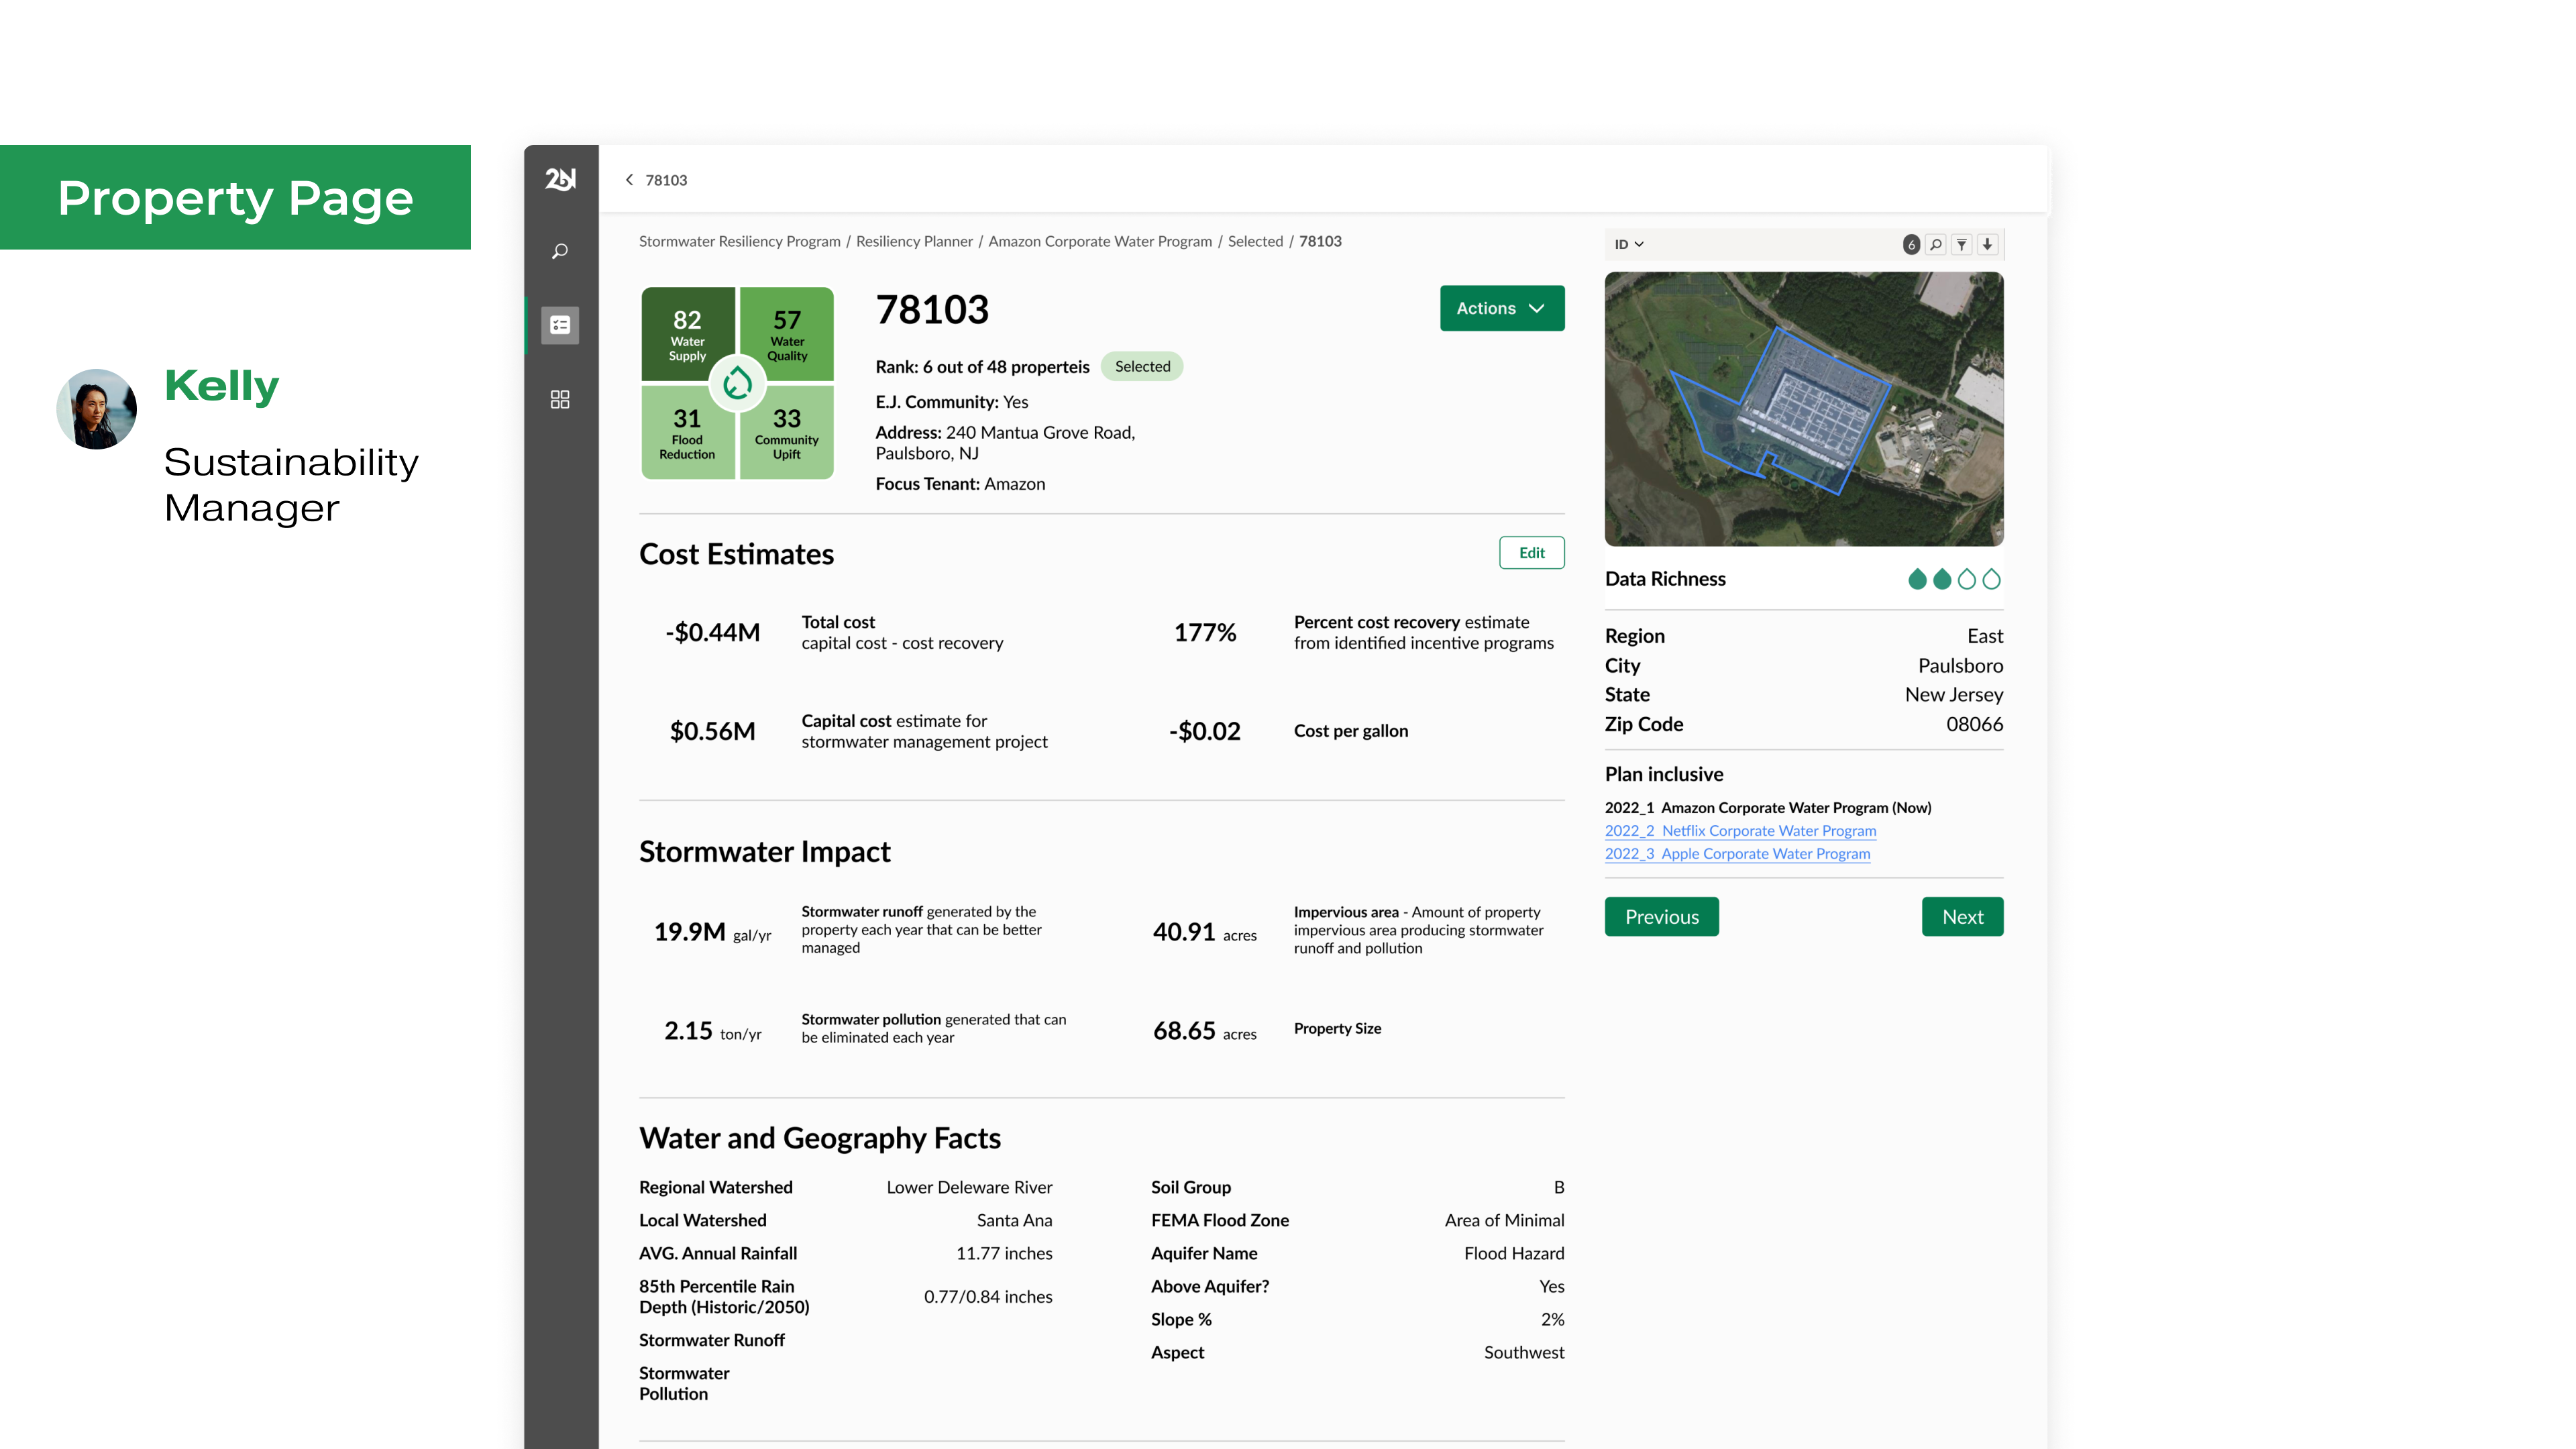Click the Resiliency Planner breadcrumb
2576x1449 pixels.
(x=914, y=241)
